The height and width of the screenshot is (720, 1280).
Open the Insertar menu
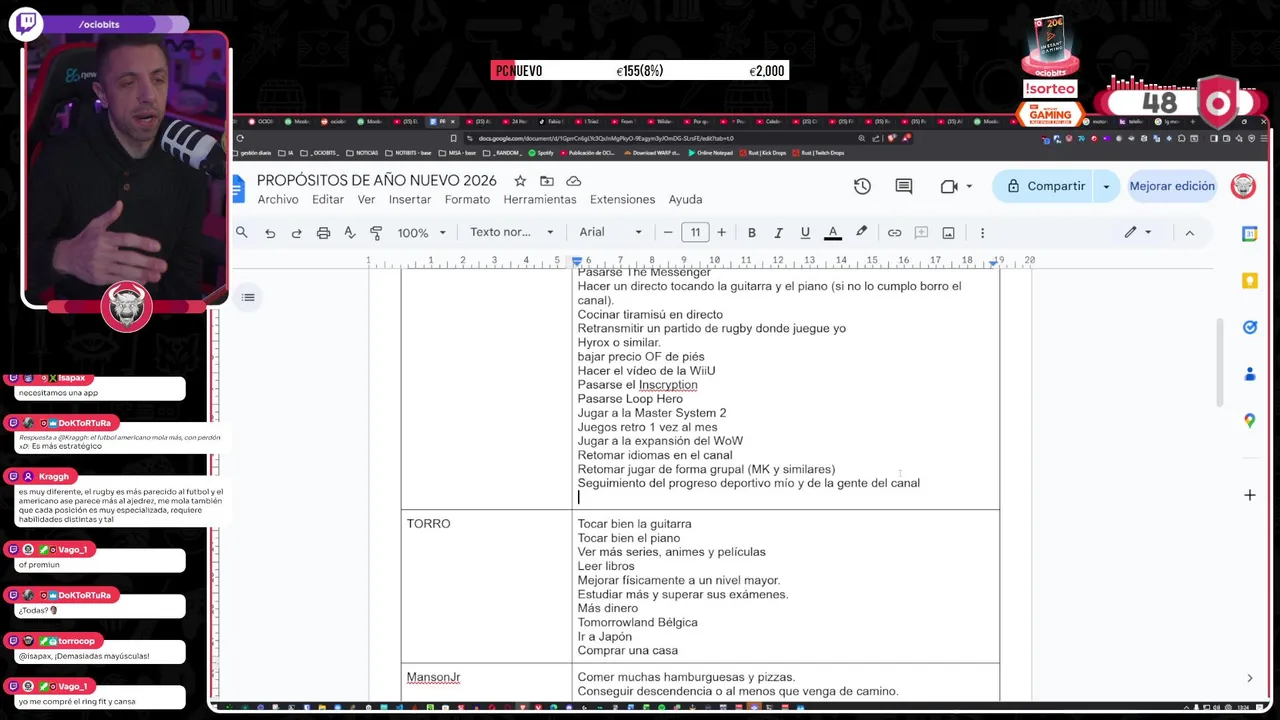tap(410, 199)
